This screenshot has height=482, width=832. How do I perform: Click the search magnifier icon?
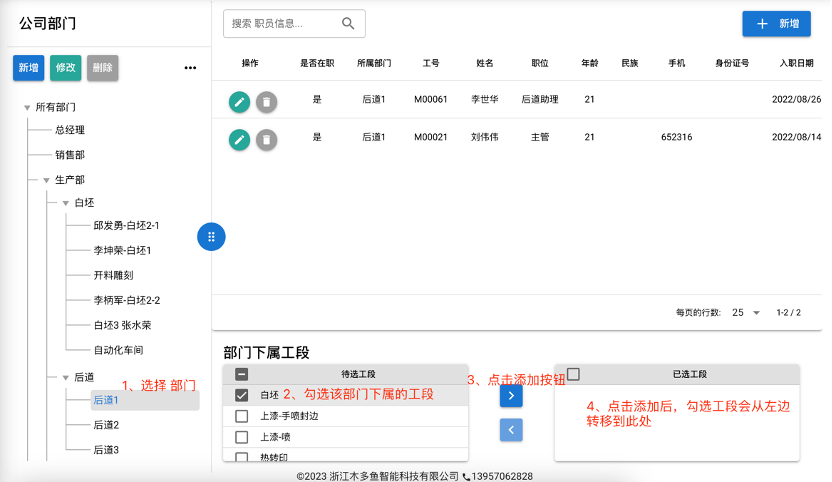(348, 23)
